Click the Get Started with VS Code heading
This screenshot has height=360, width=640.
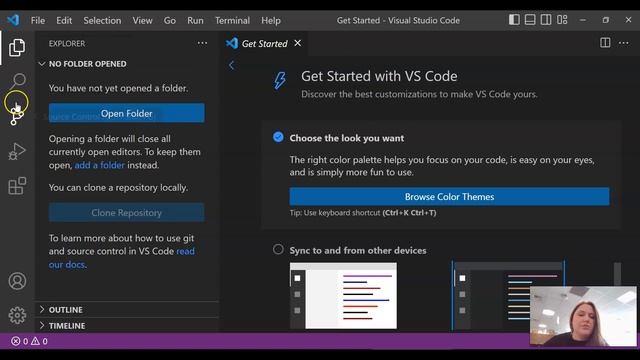(x=379, y=76)
